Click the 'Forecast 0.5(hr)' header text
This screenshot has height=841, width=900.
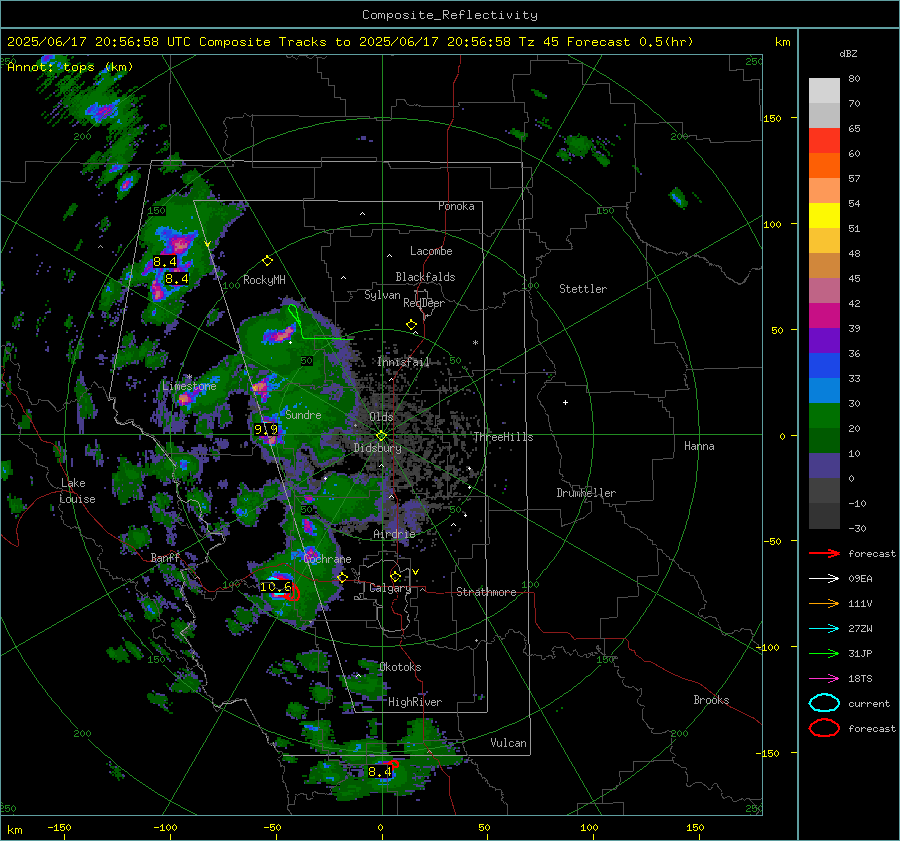coord(630,42)
